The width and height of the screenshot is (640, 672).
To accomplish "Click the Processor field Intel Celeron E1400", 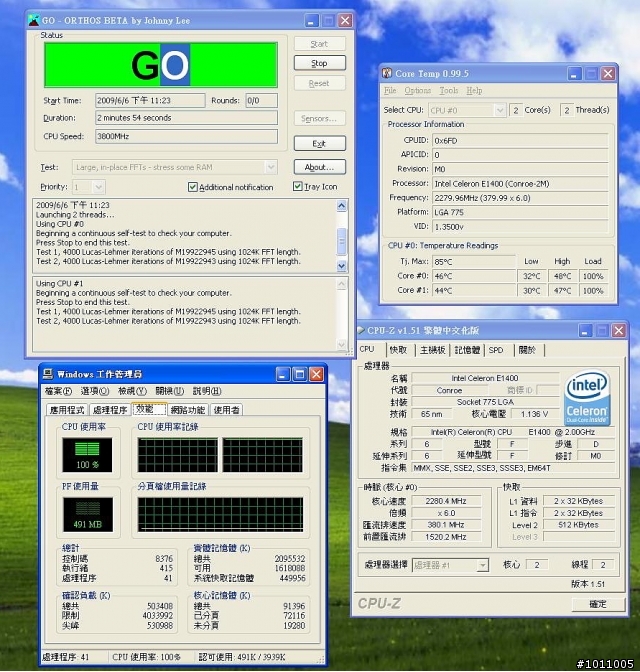I will tap(520, 183).
